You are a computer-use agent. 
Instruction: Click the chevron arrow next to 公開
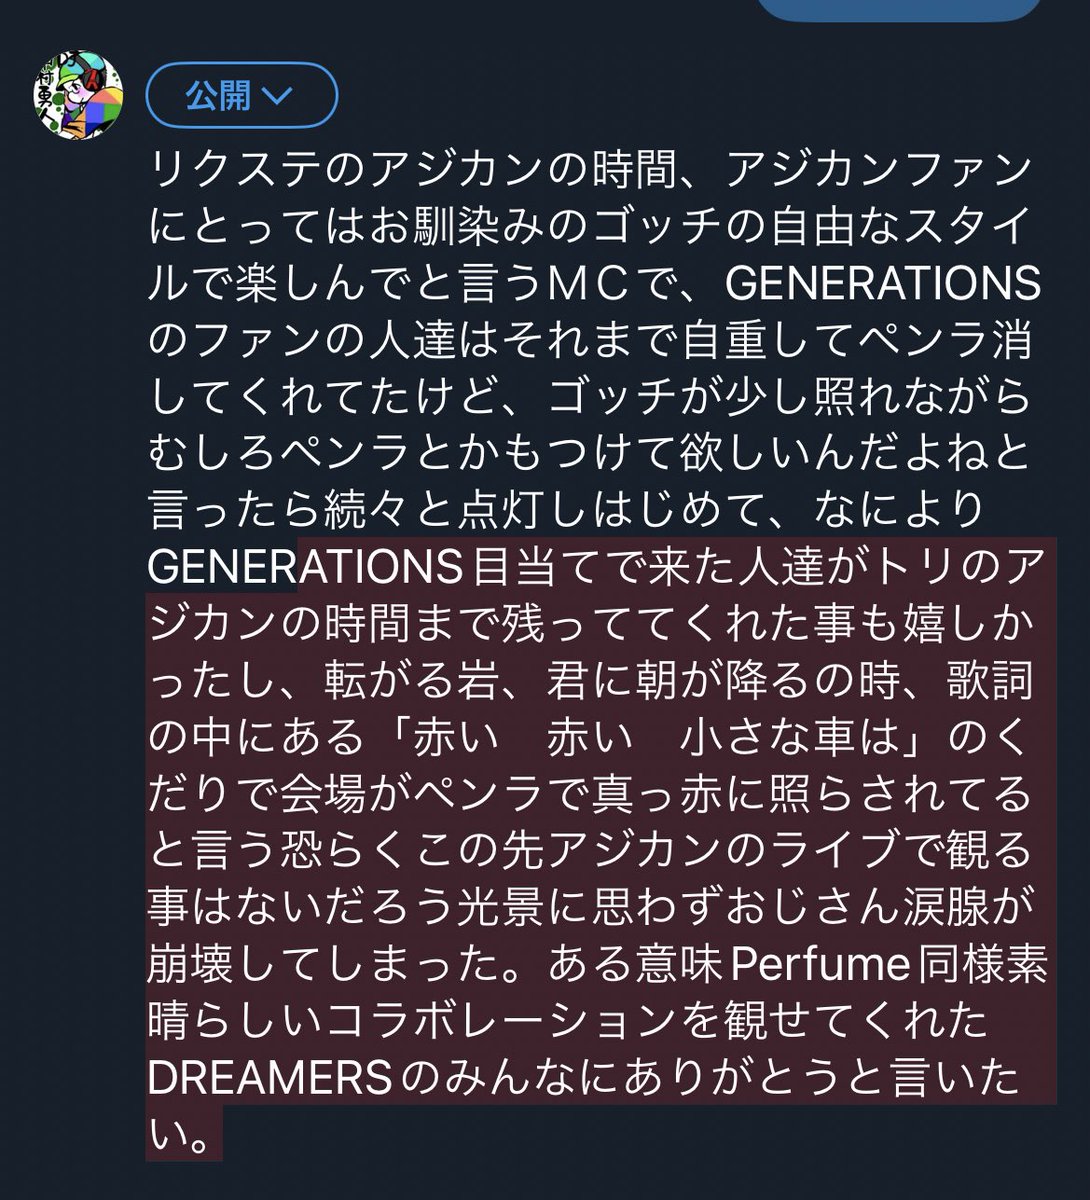pos(276,96)
